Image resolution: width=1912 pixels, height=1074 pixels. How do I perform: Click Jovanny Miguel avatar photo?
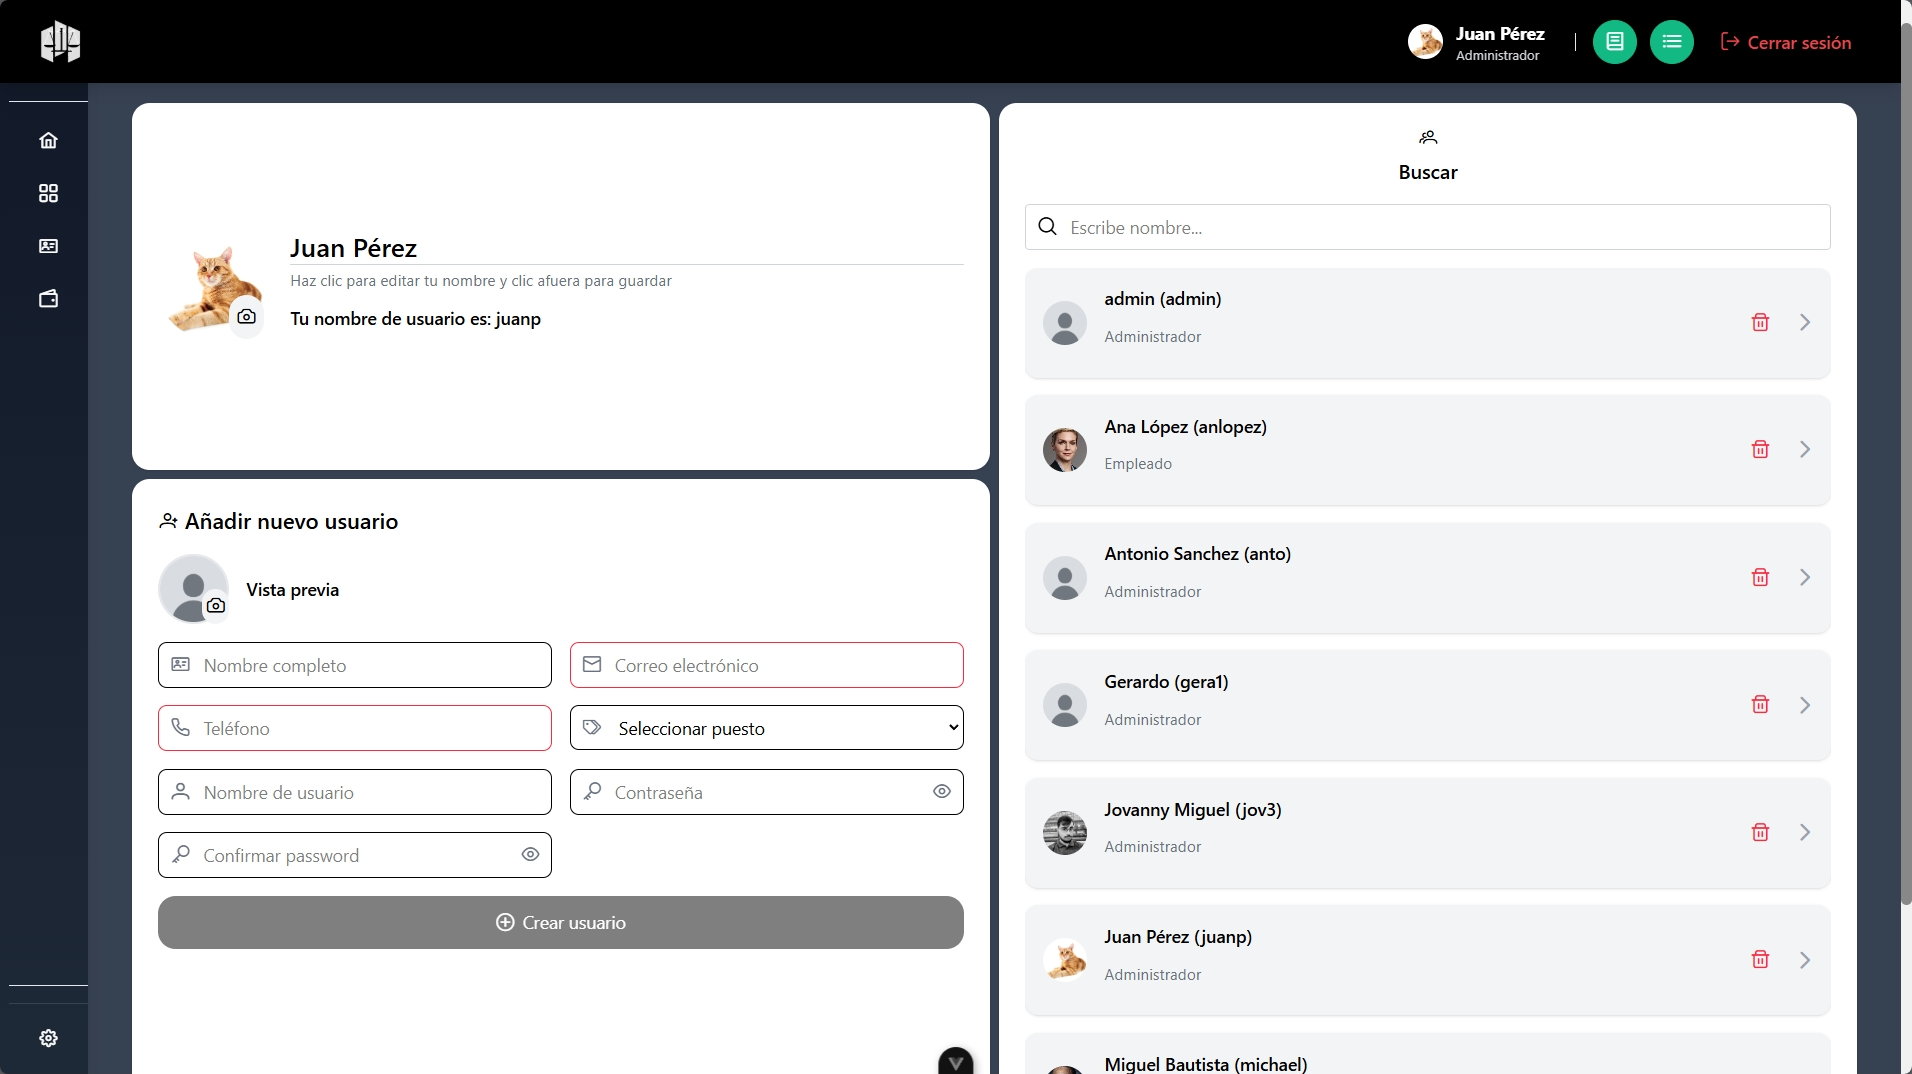click(x=1064, y=832)
